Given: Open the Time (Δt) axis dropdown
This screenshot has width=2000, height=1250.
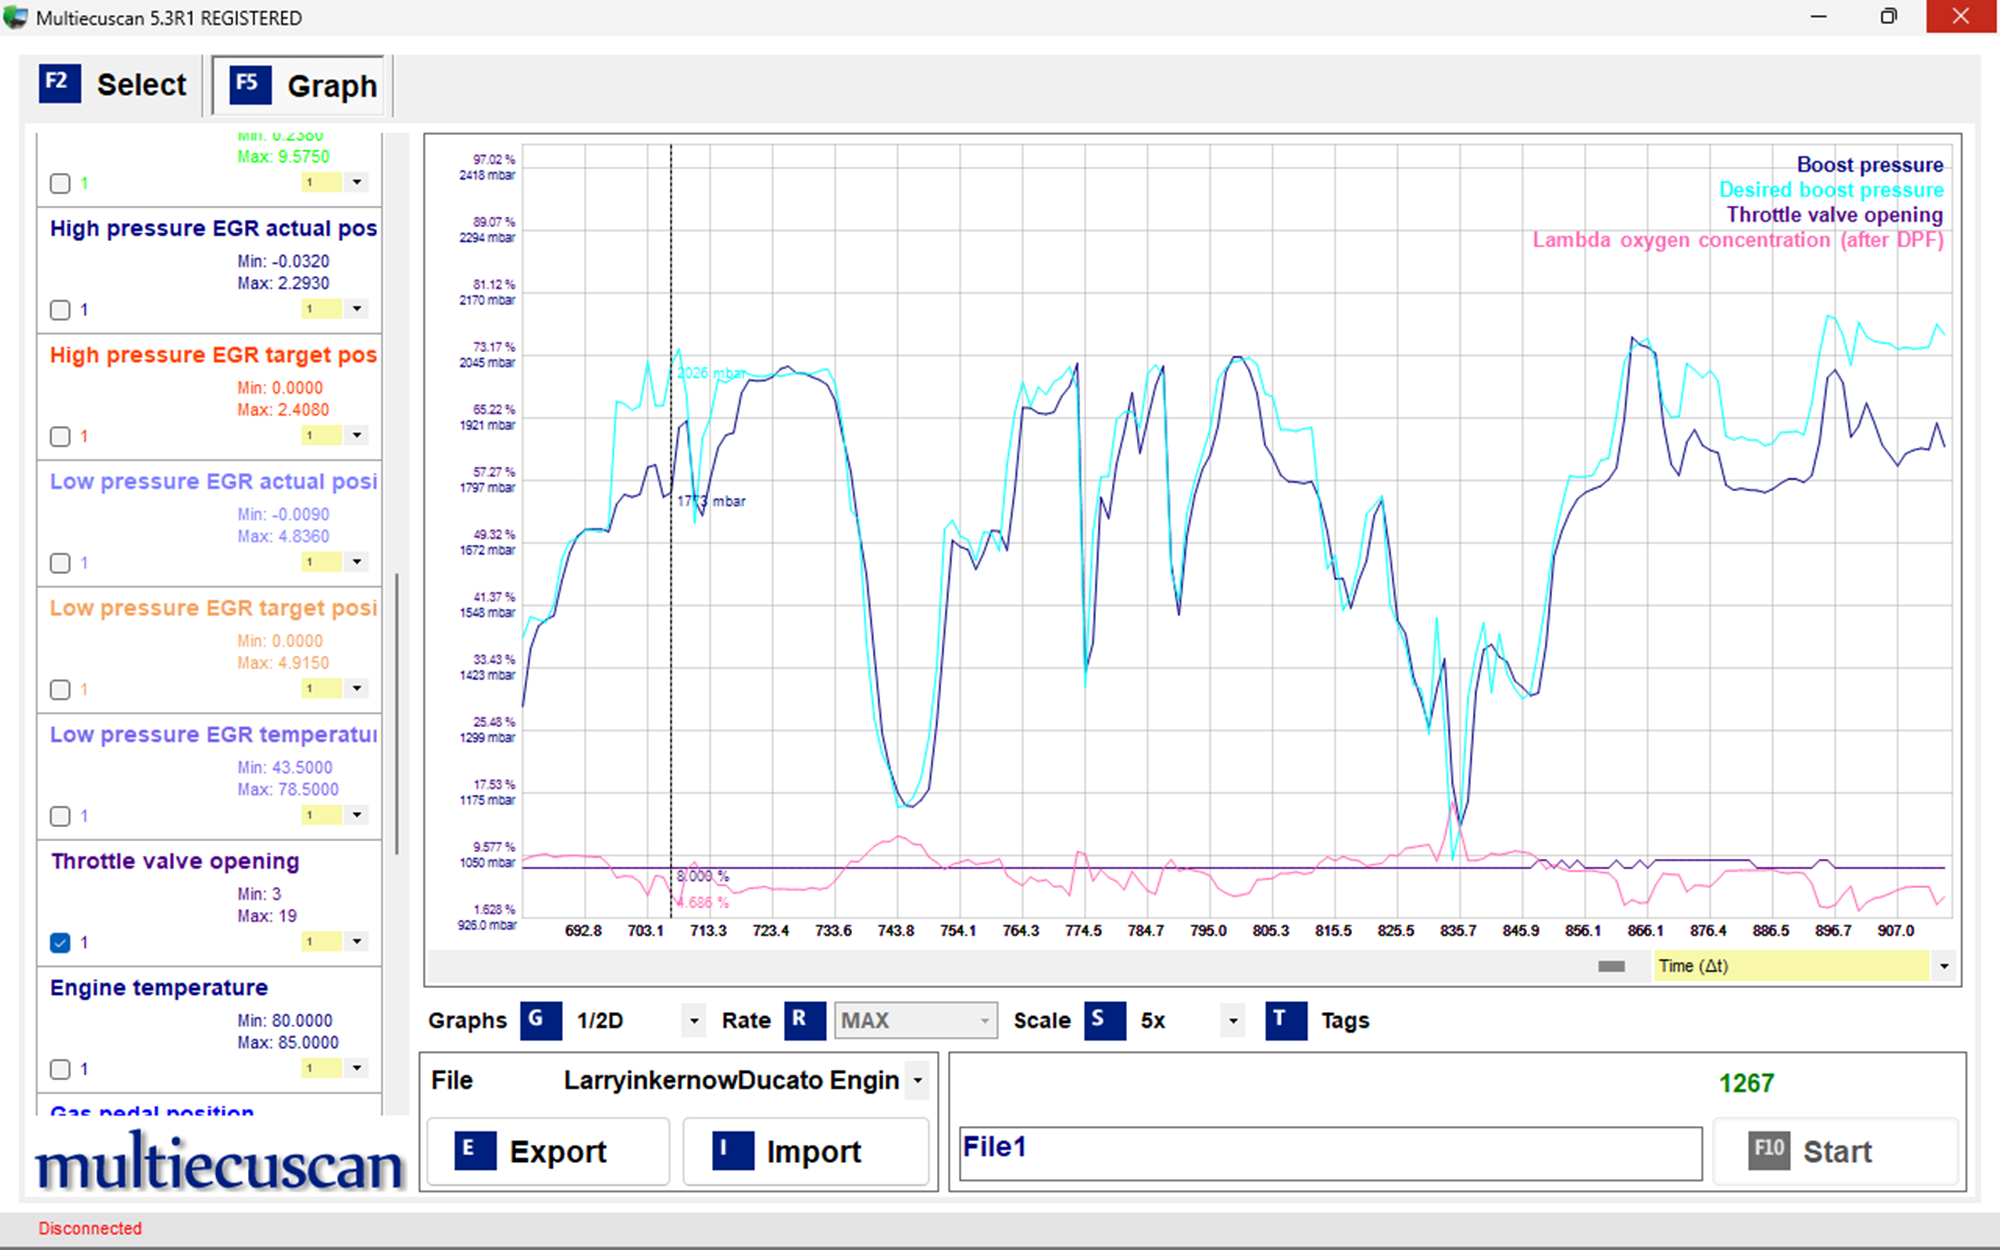Looking at the screenshot, I should 1944,966.
